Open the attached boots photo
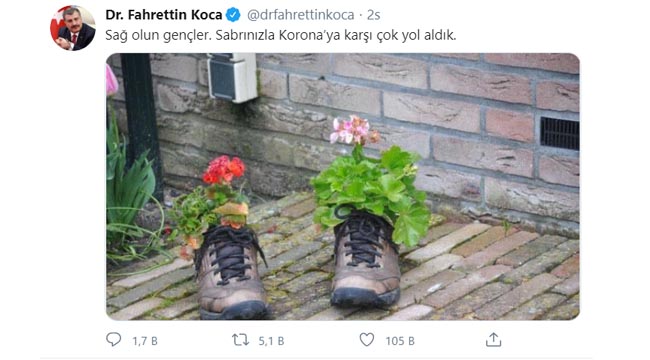Screen dimensions: 650x360 pyautogui.click(x=343, y=186)
